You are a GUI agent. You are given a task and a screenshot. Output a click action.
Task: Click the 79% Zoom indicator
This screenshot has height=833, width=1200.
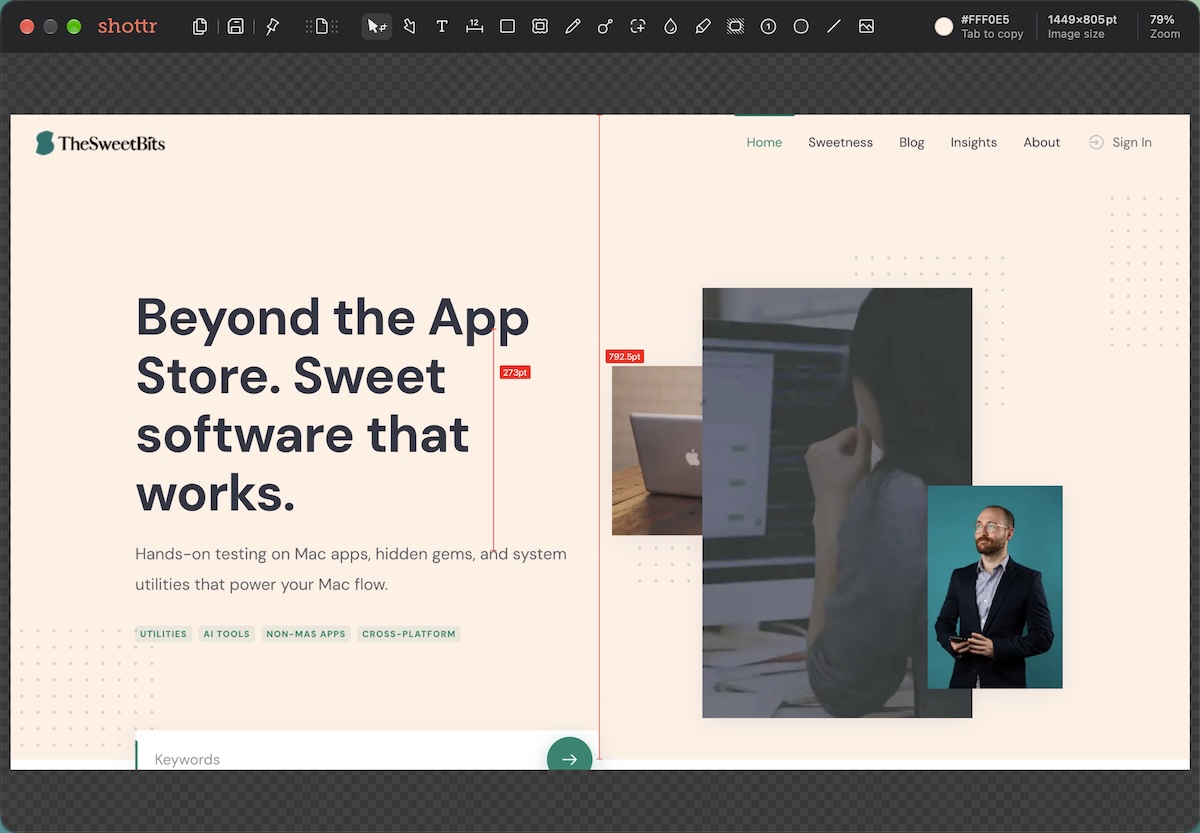pos(1165,27)
